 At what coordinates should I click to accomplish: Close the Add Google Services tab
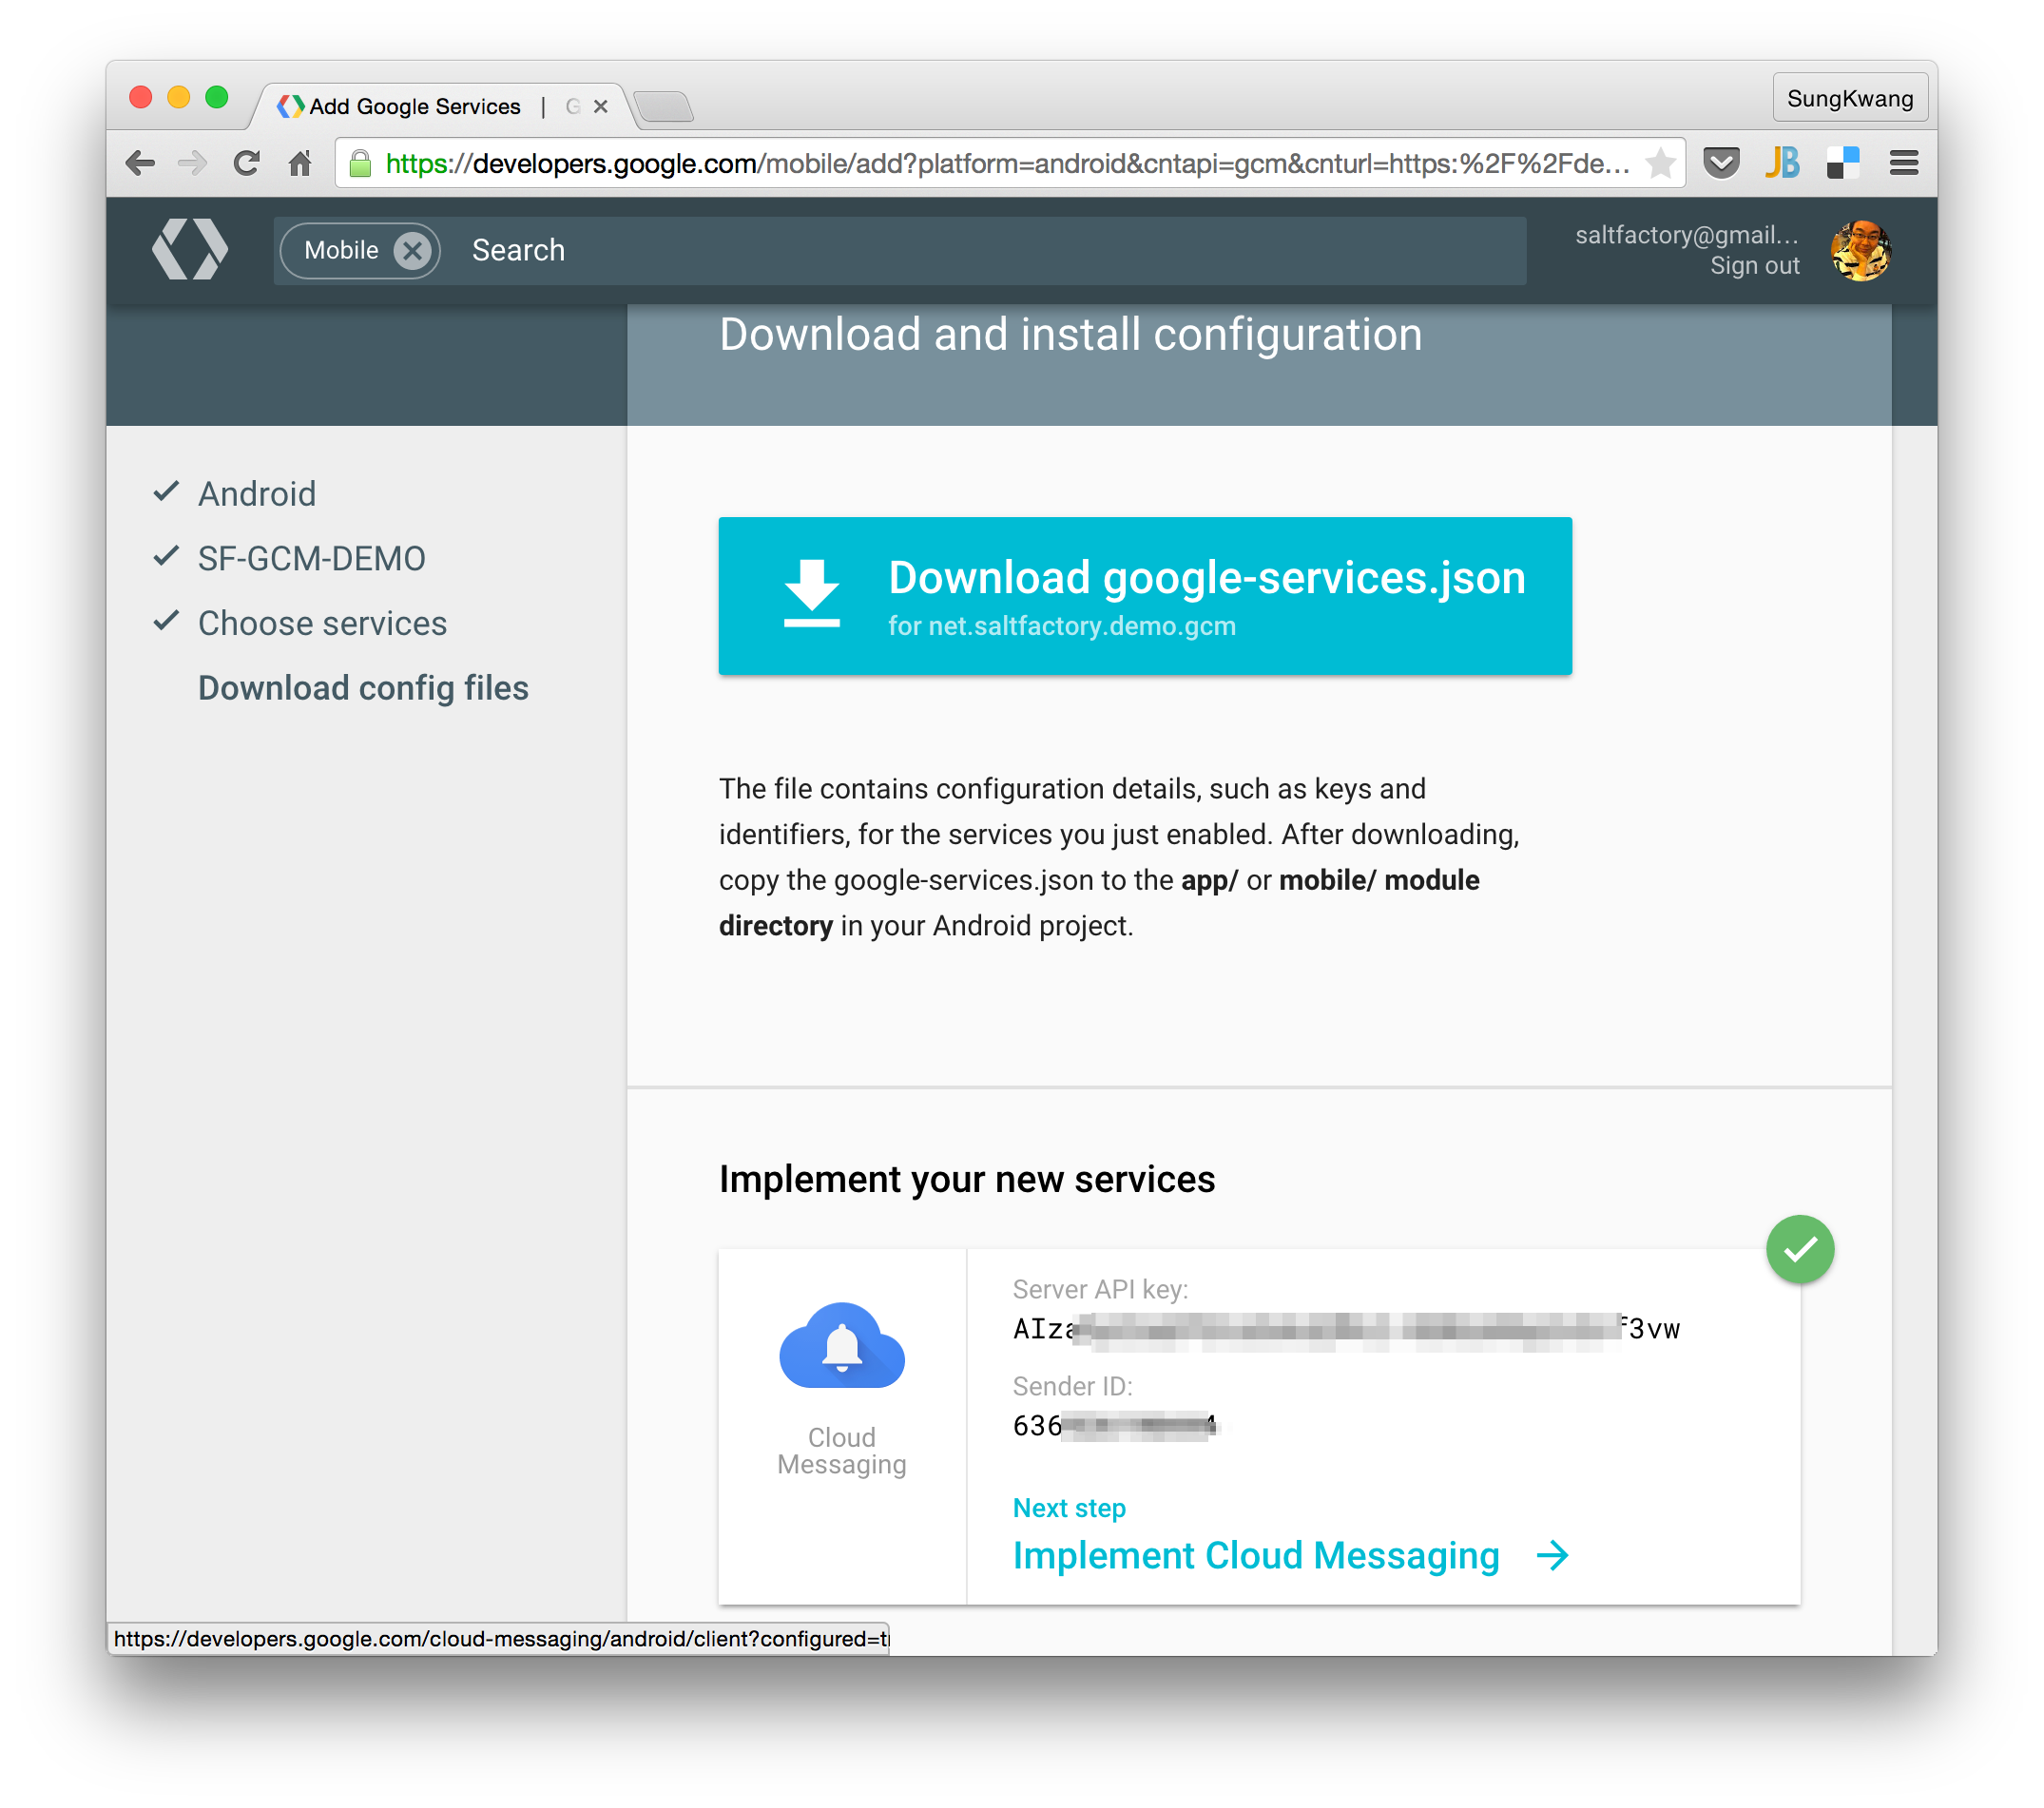pos(601,106)
